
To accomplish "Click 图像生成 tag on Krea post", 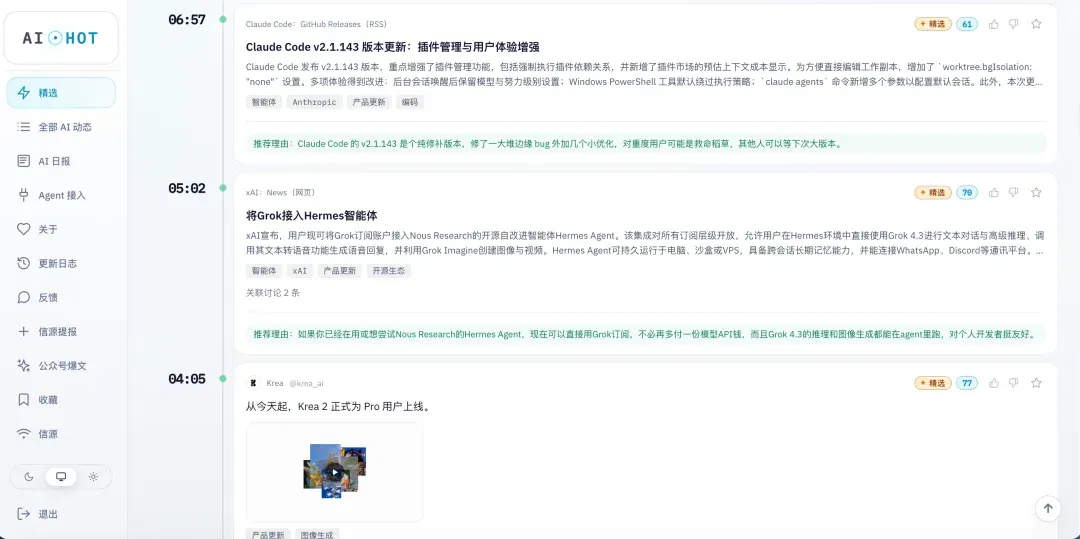I will click(x=317, y=535).
